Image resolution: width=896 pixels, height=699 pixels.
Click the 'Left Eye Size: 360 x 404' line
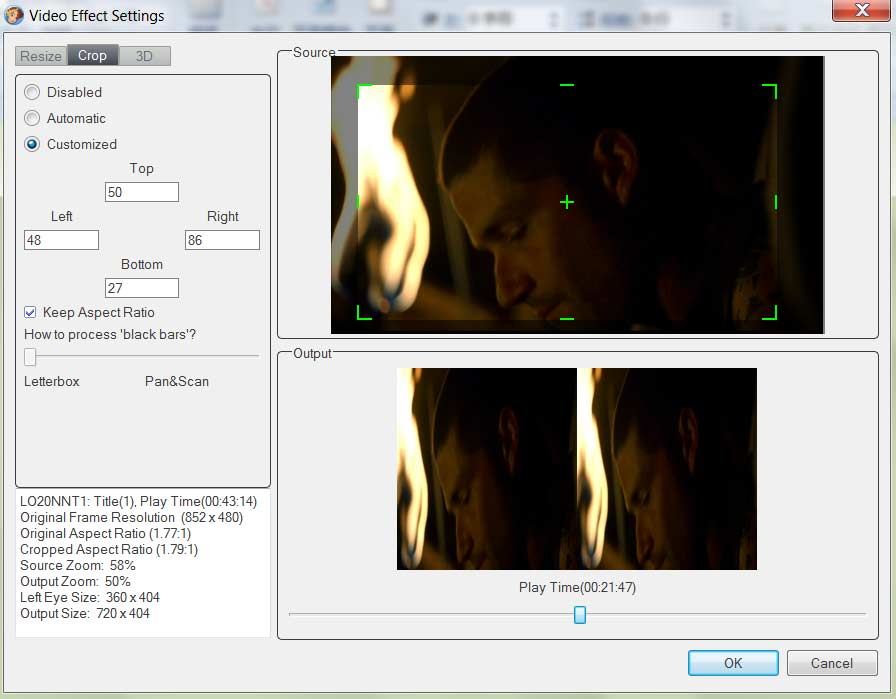tap(90, 597)
